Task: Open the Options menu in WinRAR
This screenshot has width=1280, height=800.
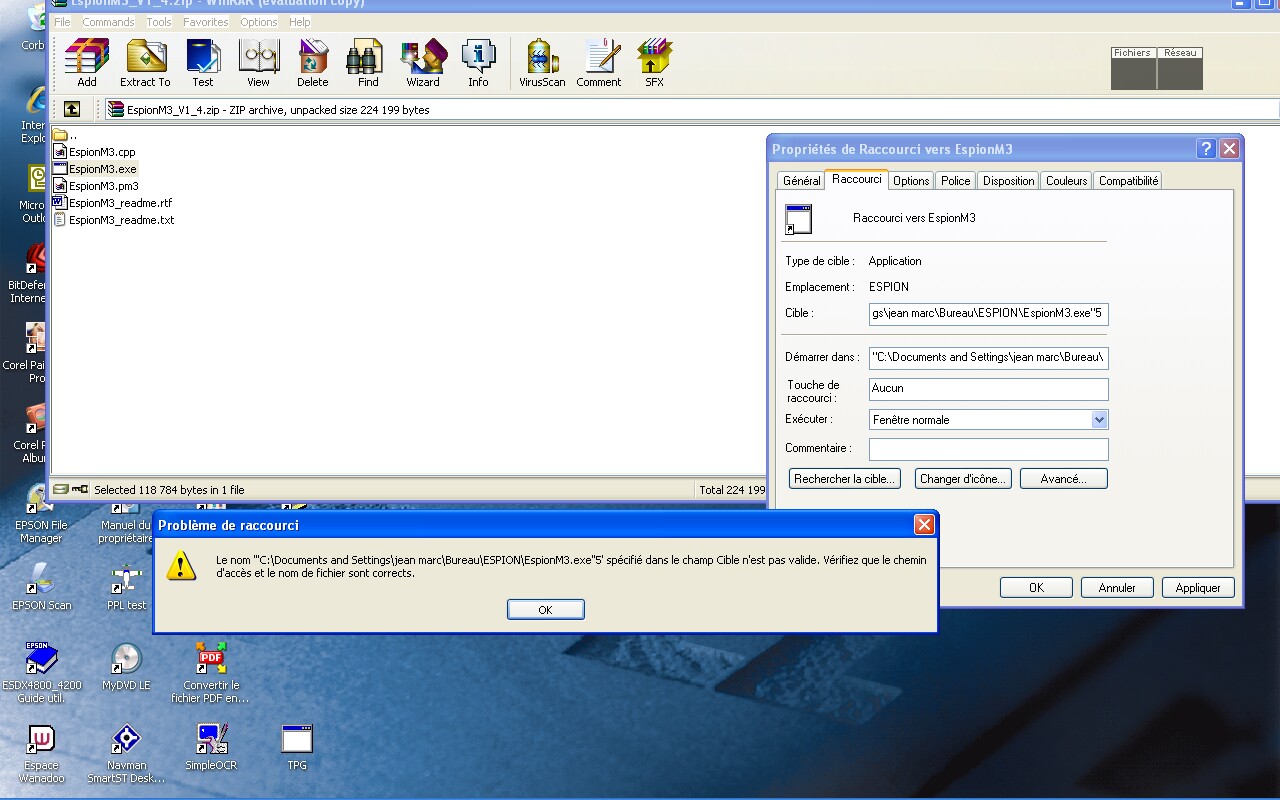Action: point(259,22)
